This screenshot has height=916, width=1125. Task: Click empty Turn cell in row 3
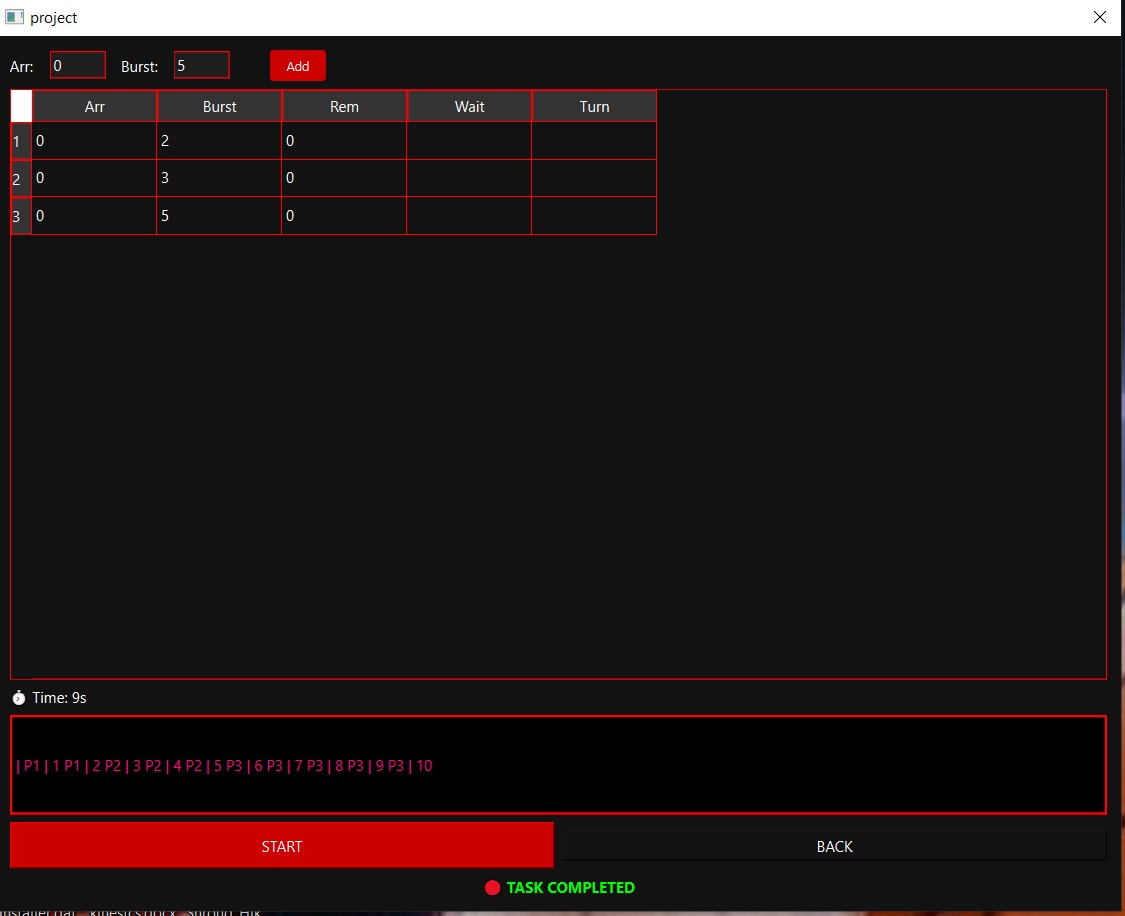click(x=594, y=215)
